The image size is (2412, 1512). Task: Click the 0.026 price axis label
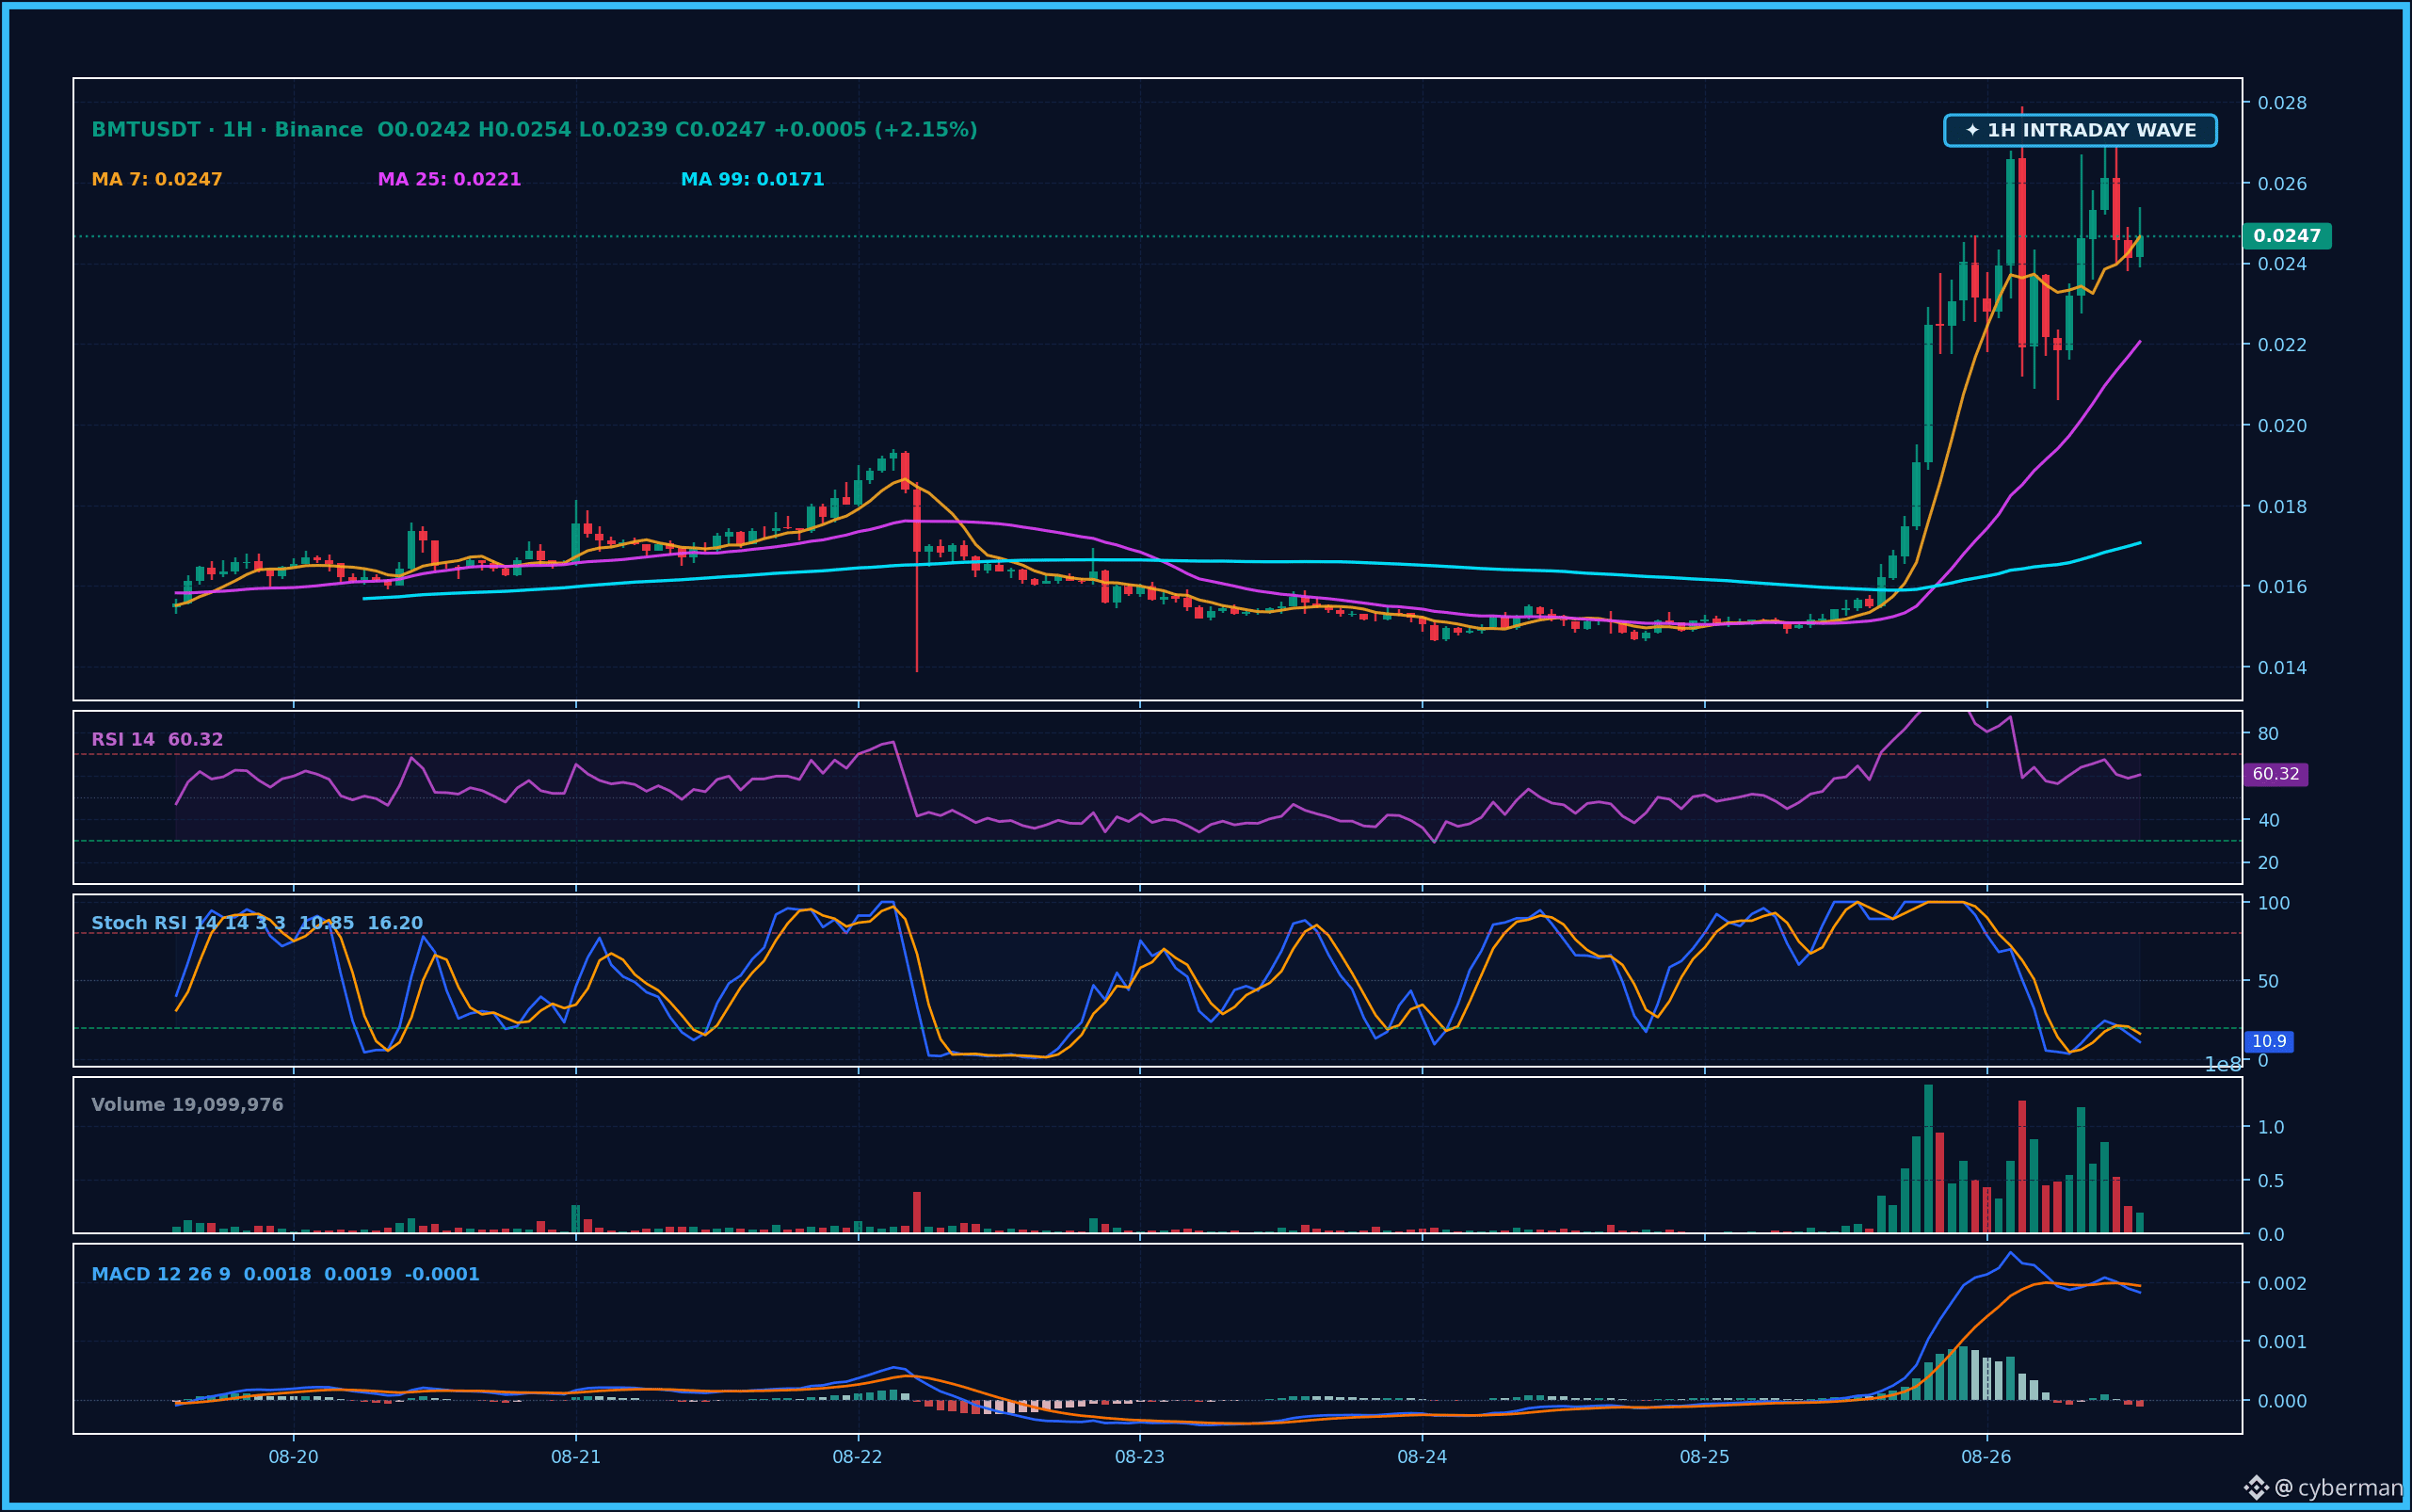coord(2282,184)
